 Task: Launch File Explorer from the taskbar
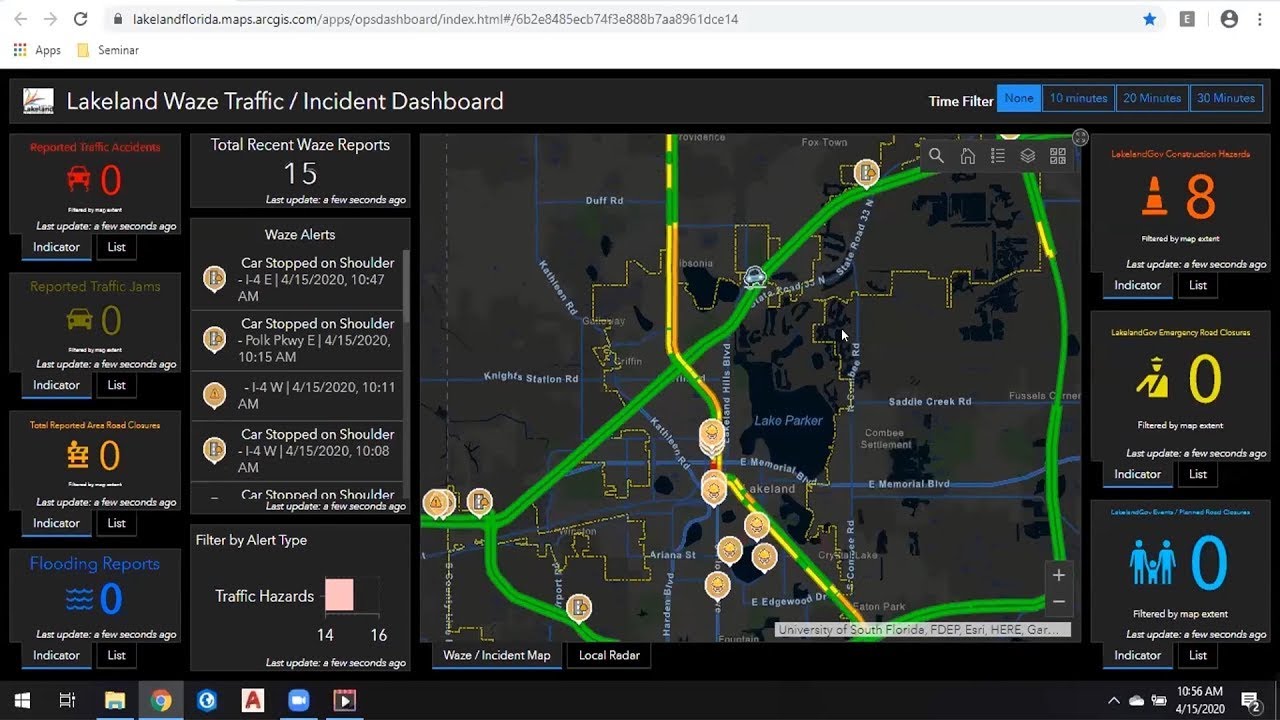(x=114, y=700)
